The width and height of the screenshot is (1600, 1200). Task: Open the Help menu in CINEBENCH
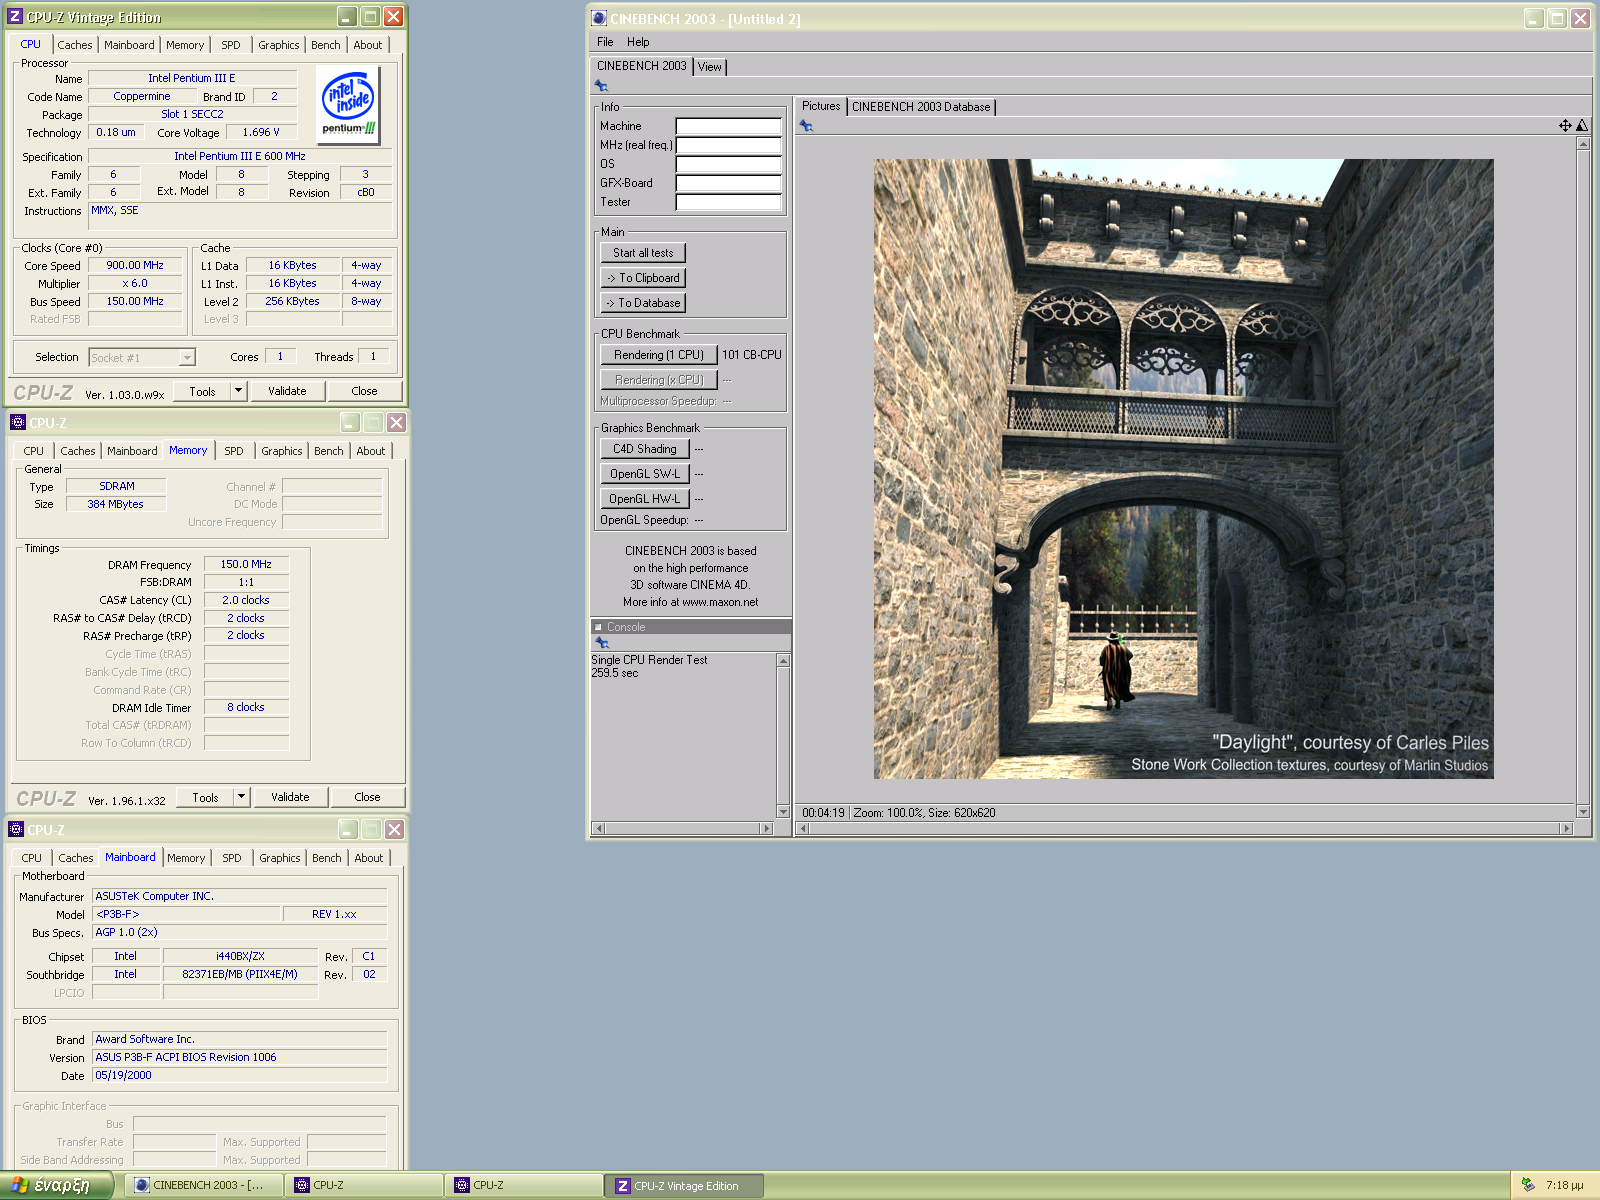coord(638,42)
